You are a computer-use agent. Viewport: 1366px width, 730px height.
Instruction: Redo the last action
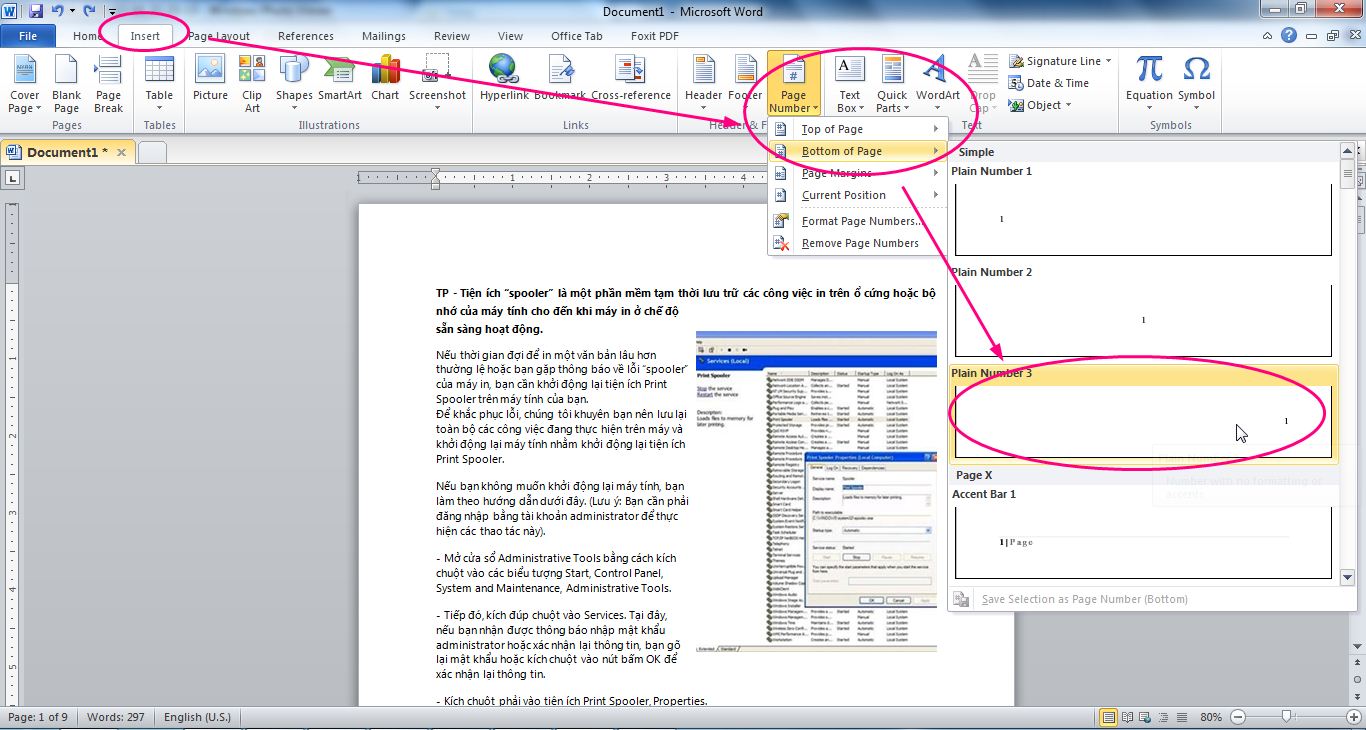pyautogui.click(x=90, y=11)
